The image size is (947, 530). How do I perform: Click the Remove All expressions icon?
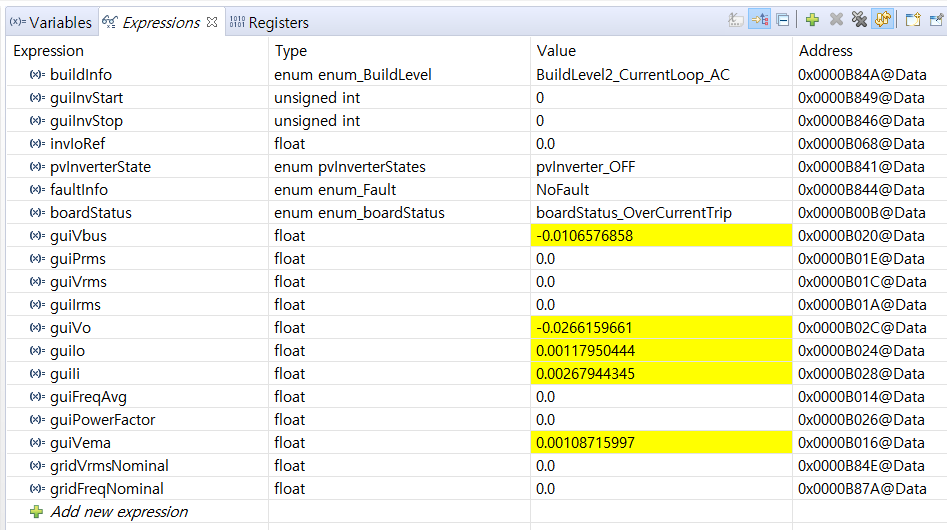point(858,20)
